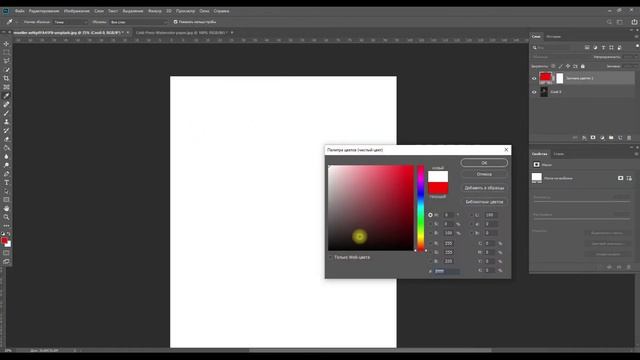Enable the web-only colors checkbox
Screen dimensions: 640x360
(x=331, y=258)
